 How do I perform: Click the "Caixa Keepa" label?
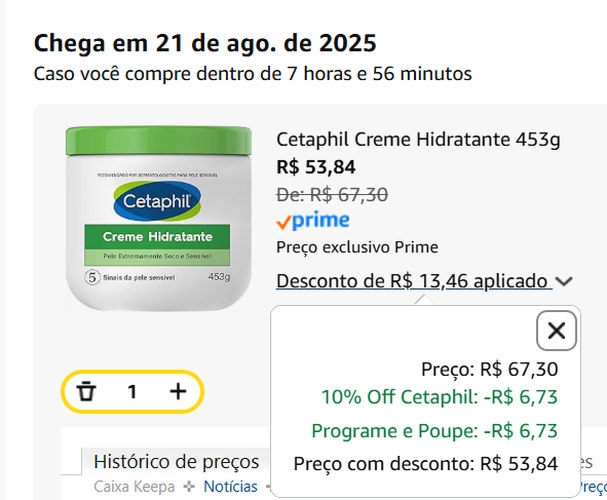[136, 486]
